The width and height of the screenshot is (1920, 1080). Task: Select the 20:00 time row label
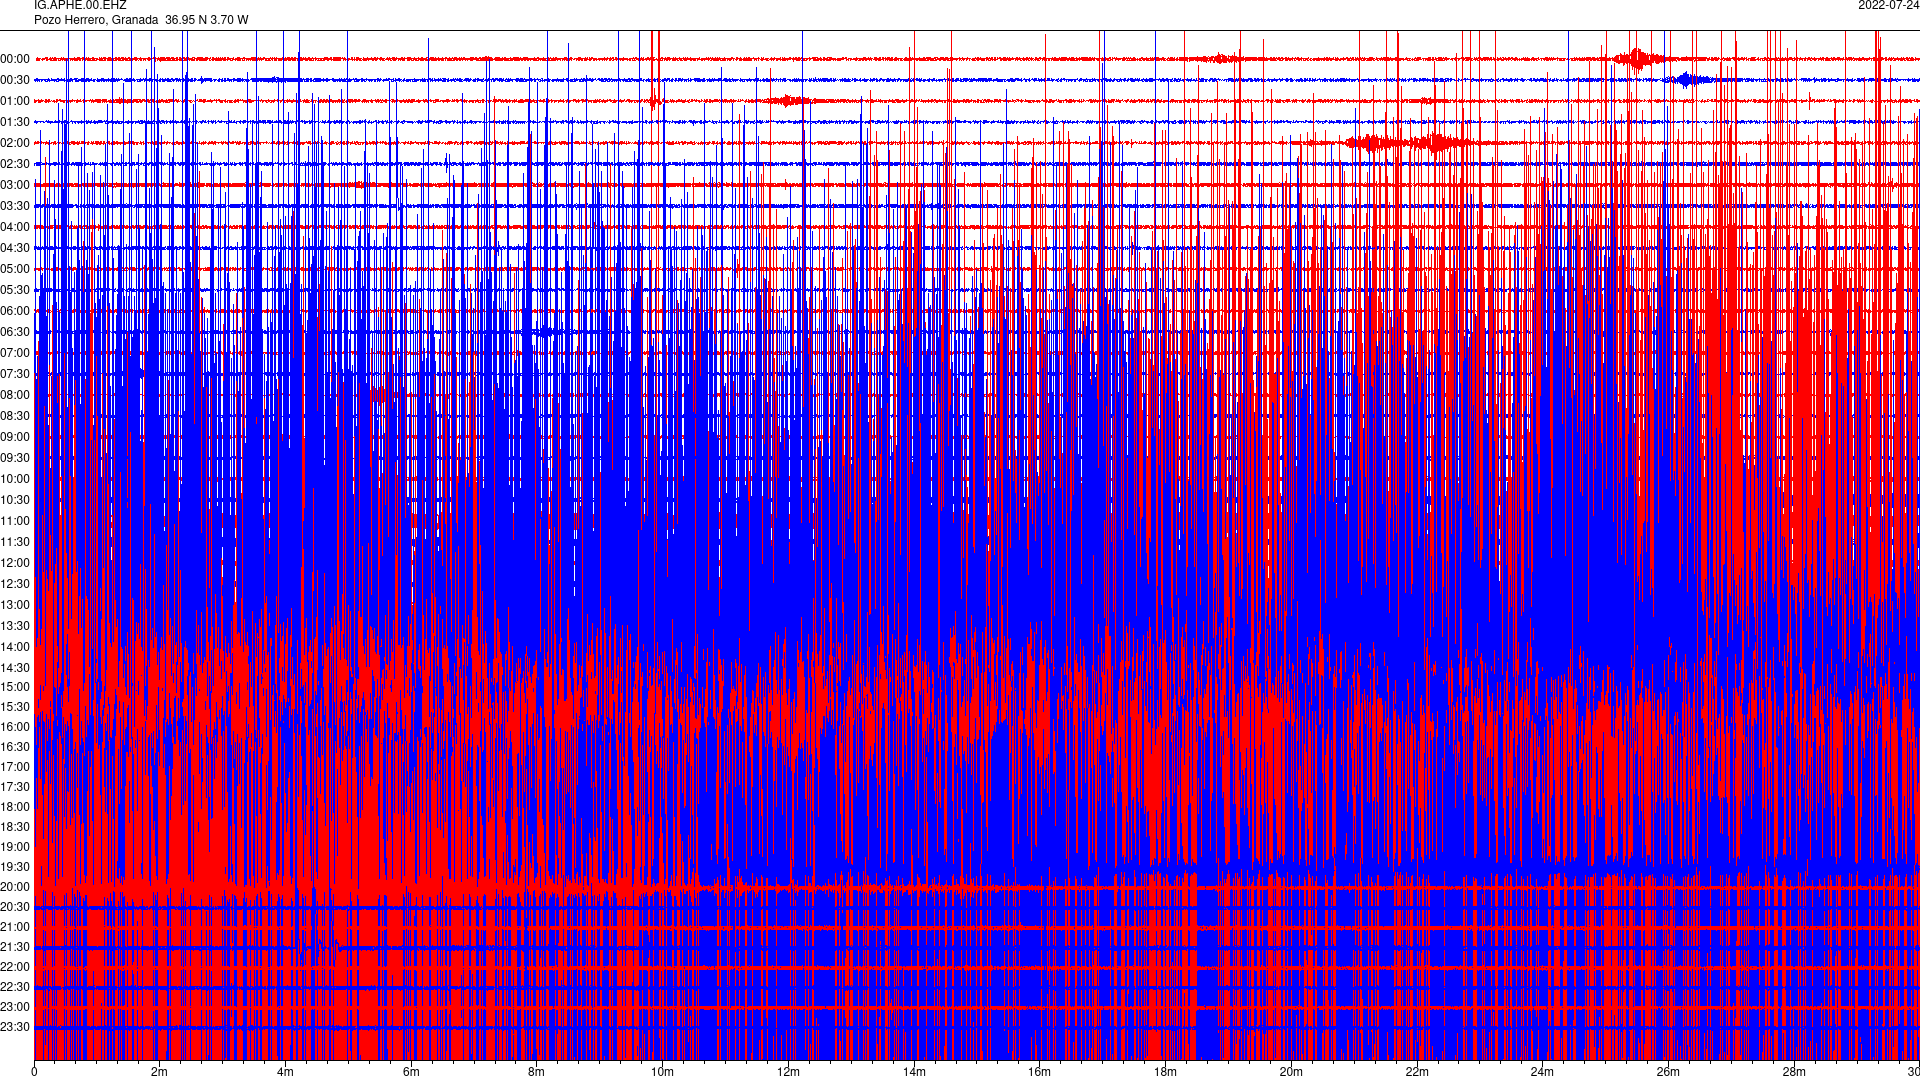pyautogui.click(x=15, y=887)
